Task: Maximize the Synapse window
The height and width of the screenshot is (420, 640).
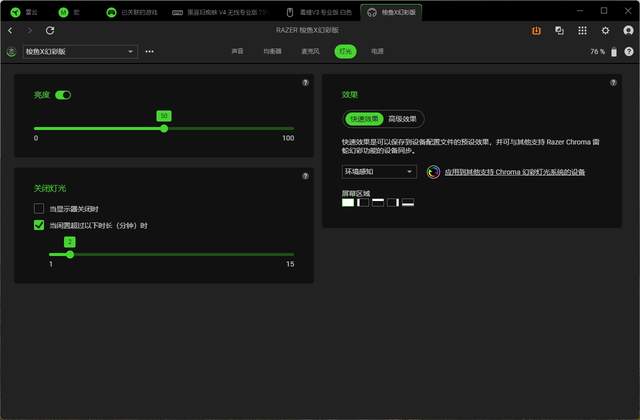Action: click(604, 11)
